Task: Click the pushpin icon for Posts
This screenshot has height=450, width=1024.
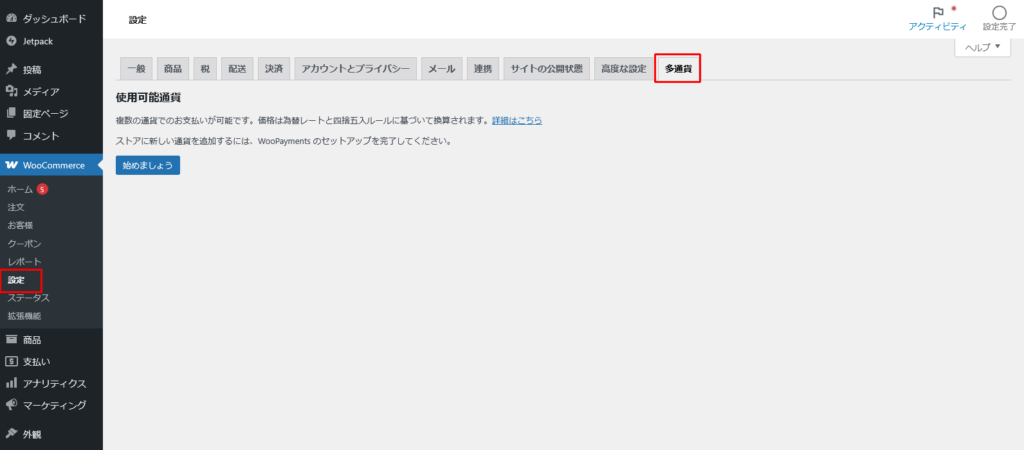Action: tap(11, 70)
